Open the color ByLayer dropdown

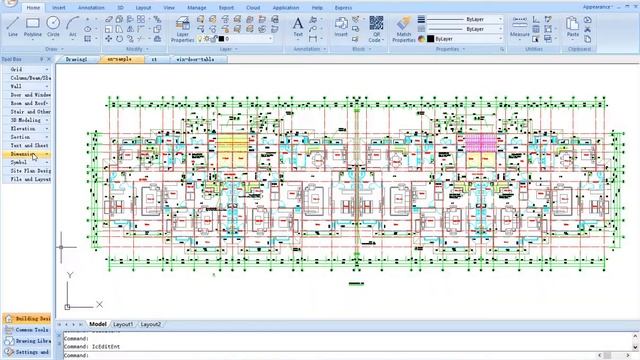[500, 39]
